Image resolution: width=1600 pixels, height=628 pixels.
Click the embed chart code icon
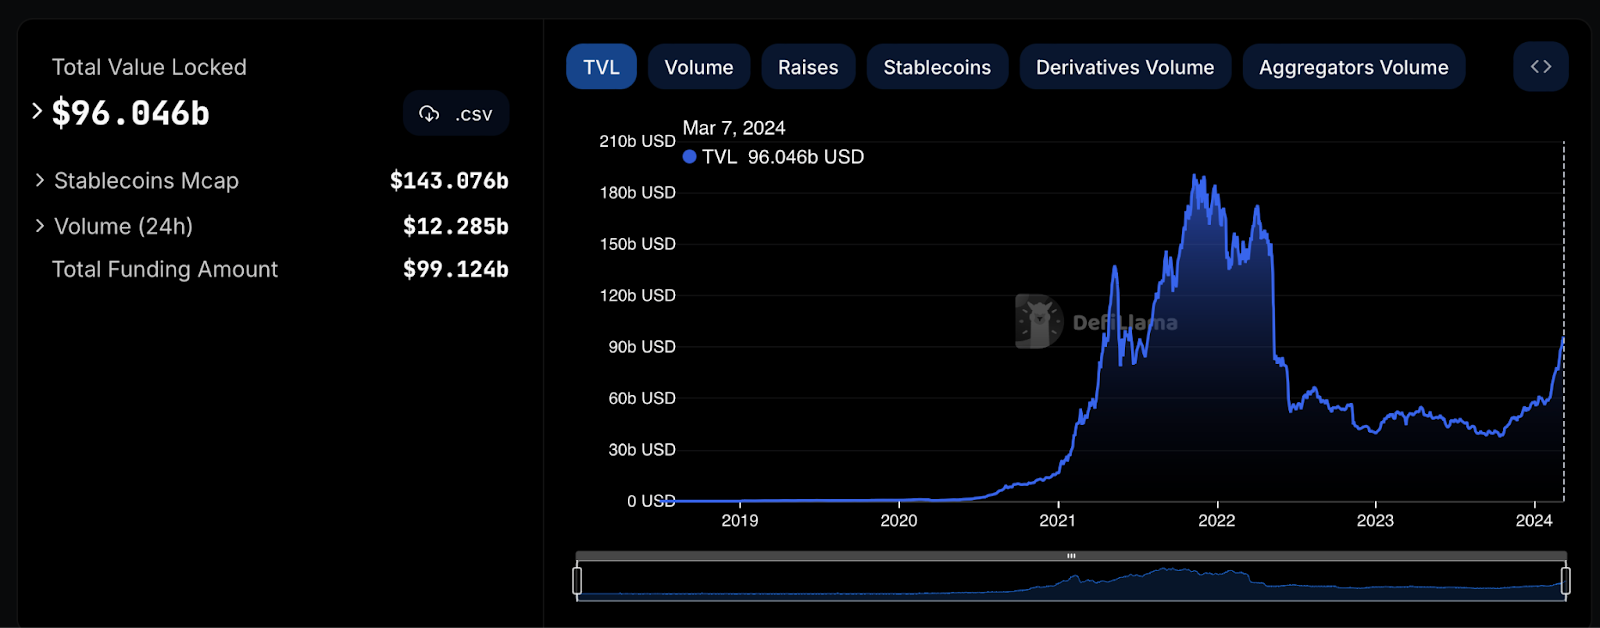click(x=1540, y=67)
